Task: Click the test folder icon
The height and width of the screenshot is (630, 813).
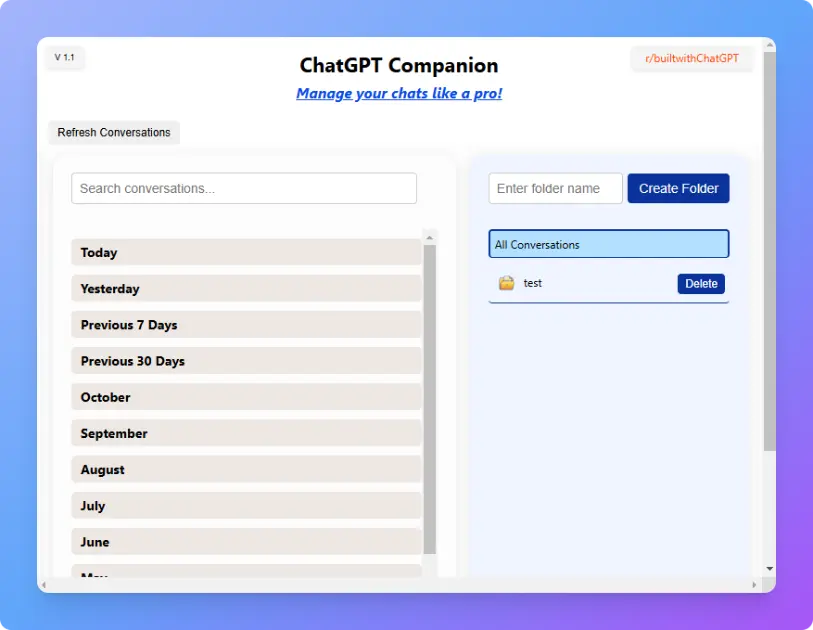Action: pyautogui.click(x=506, y=283)
